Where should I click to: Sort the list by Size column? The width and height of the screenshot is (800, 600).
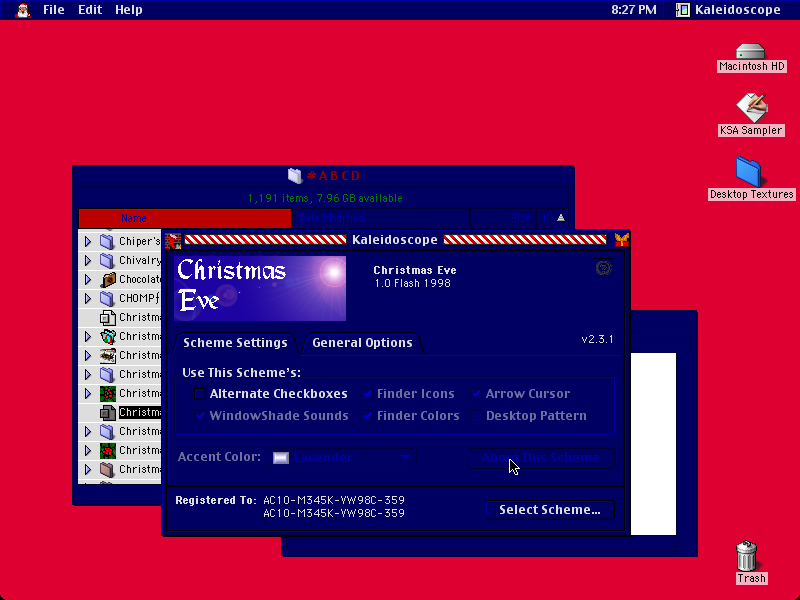point(503,218)
